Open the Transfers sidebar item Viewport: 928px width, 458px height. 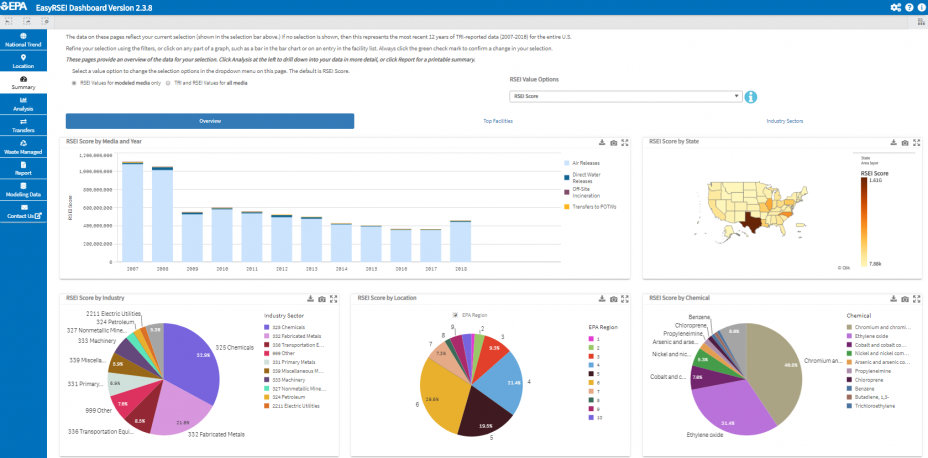23,125
